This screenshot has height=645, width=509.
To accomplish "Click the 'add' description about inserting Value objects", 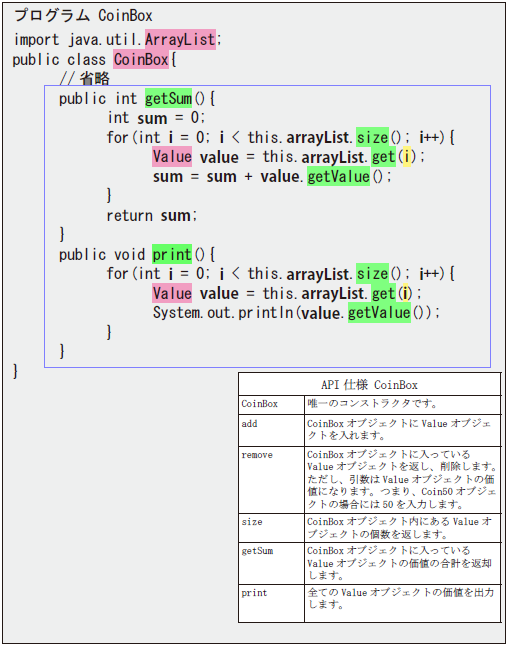I will pos(399,429).
